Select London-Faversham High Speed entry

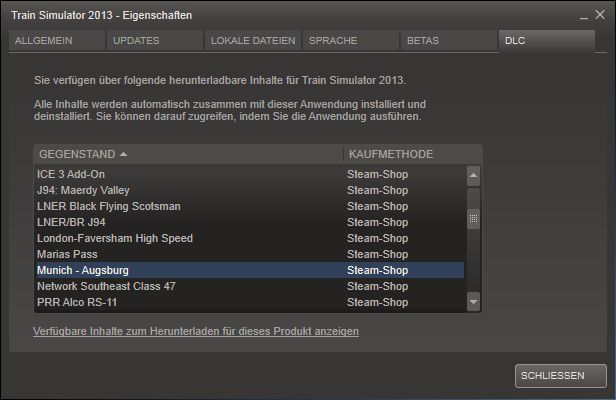[249, 238]
